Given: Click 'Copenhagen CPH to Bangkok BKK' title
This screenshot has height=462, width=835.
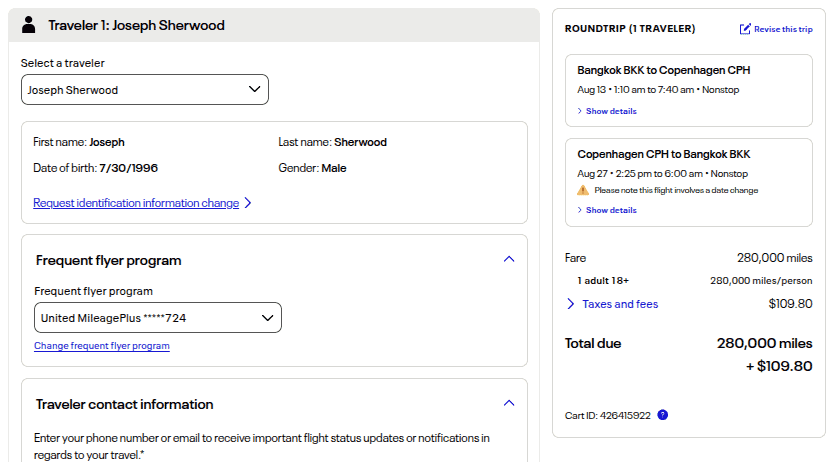Looking at the screenshot, I should [x=664, y=154].
